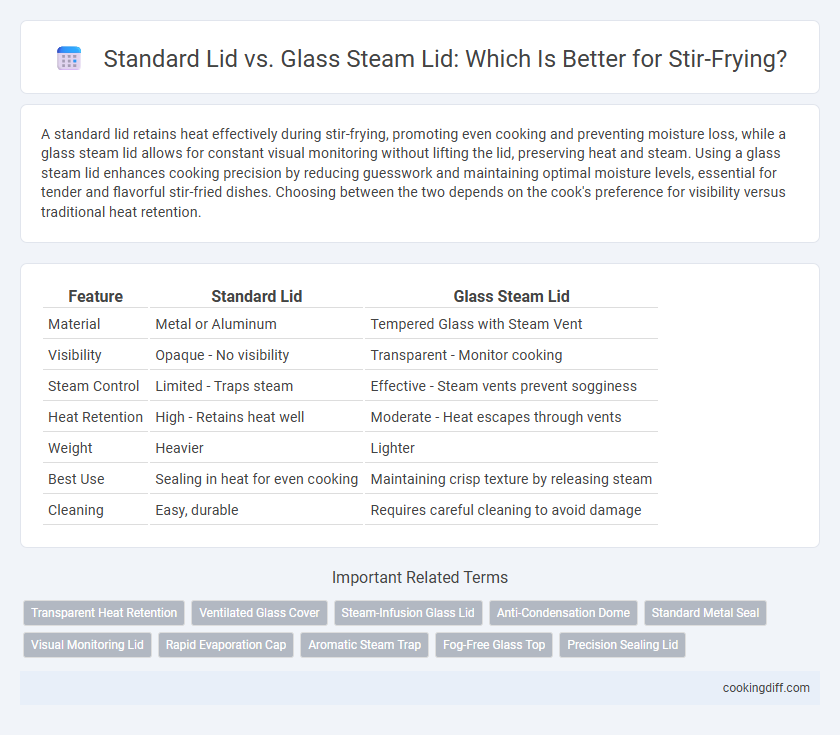840x735 pixels.
Task: Choose the Anti-Condensation Dome tag
Action: 563,613
